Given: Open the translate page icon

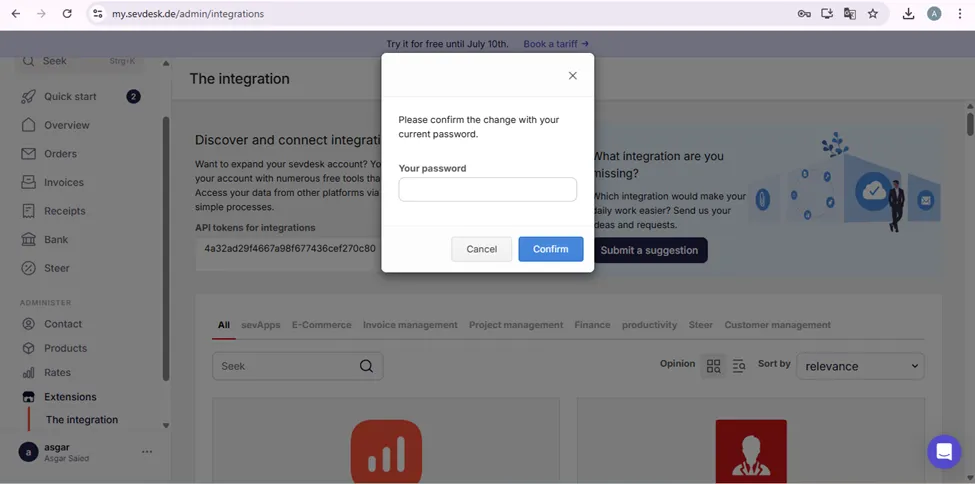Looking at the screenshot, I should click(x=849, y=14).
